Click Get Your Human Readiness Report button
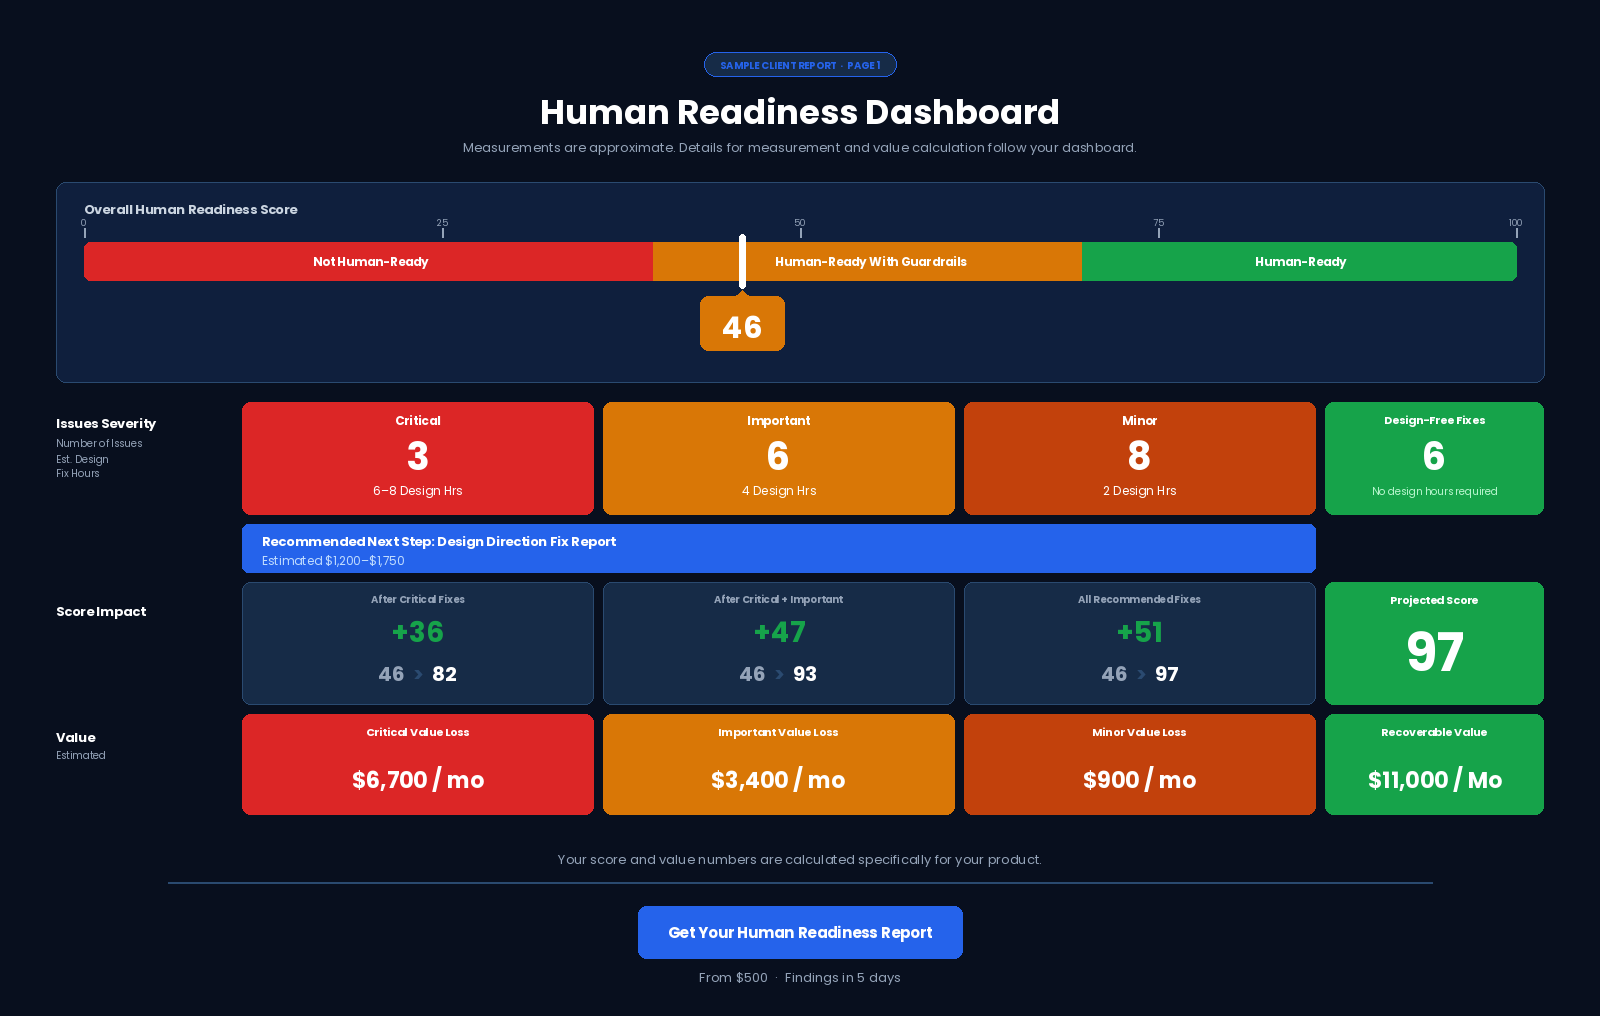 click(800, 932)
